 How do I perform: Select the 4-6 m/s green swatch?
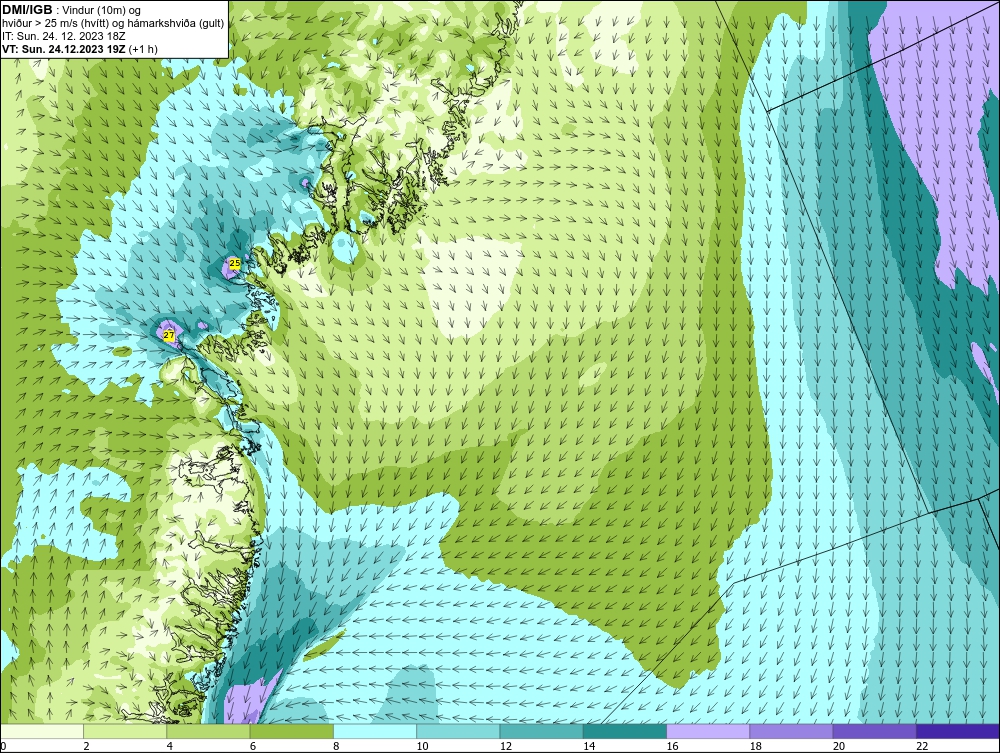tap(209, 731)
